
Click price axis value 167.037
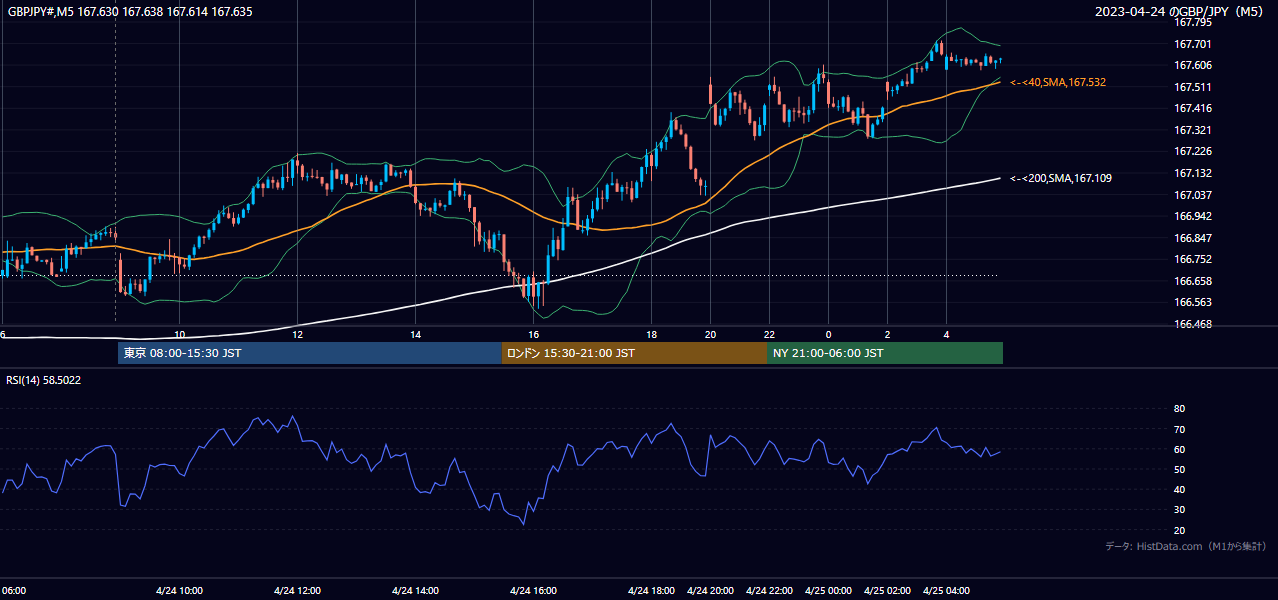tap(1192, 195)
